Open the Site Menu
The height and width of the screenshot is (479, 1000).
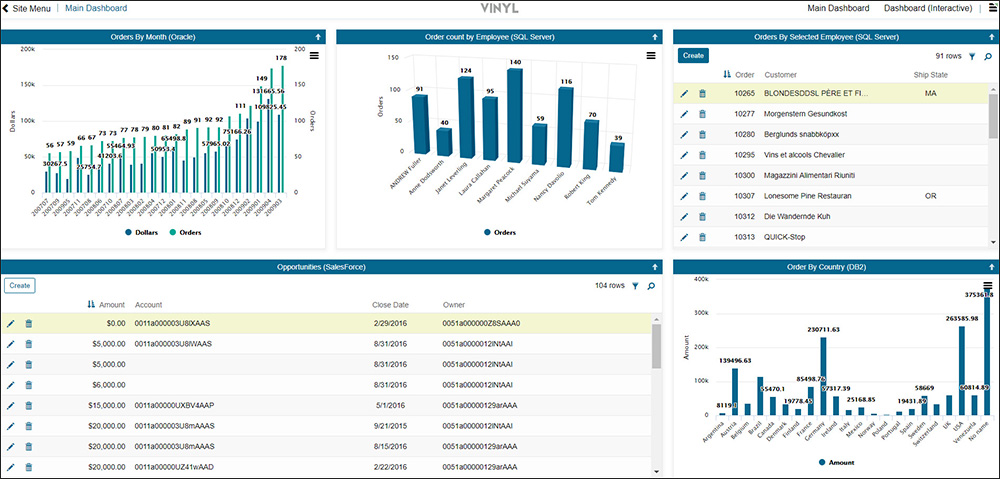[x=27, y=8]
